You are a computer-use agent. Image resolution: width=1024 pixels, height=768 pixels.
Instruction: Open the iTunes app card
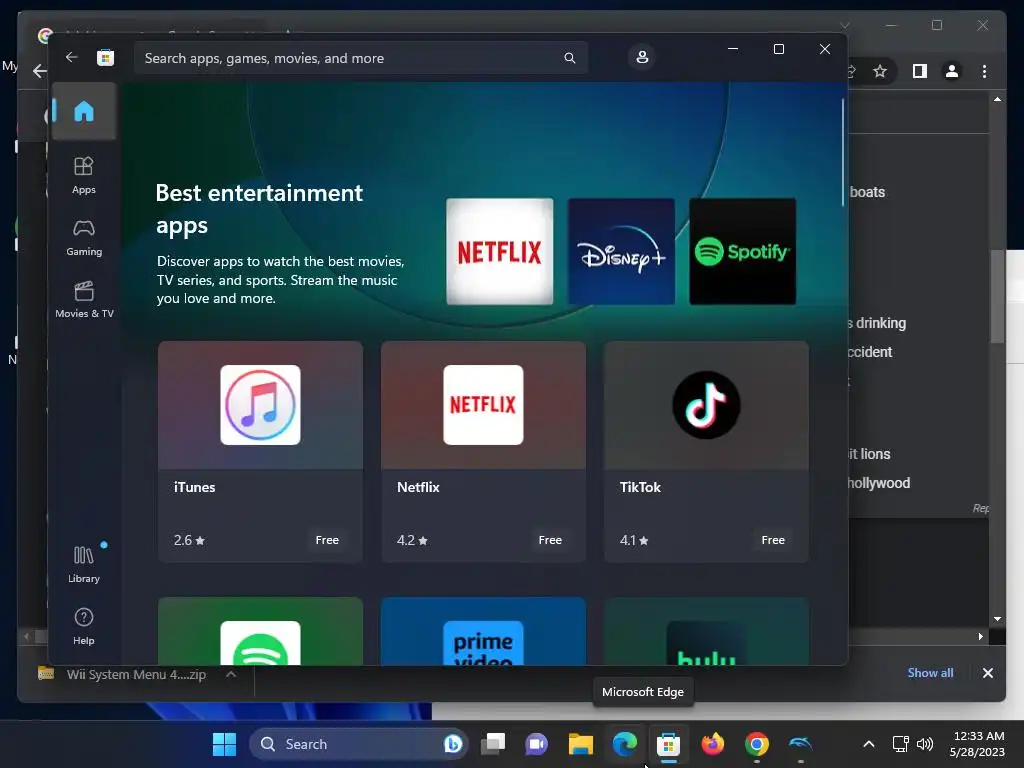pyautogui.click(x=260, y=451)
